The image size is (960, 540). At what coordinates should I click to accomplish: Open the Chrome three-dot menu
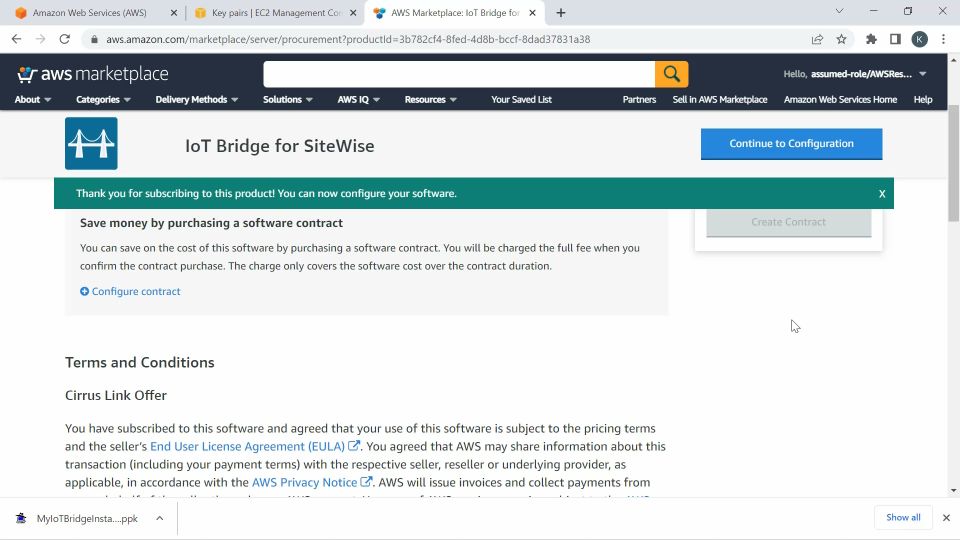[x=943, y=39]
